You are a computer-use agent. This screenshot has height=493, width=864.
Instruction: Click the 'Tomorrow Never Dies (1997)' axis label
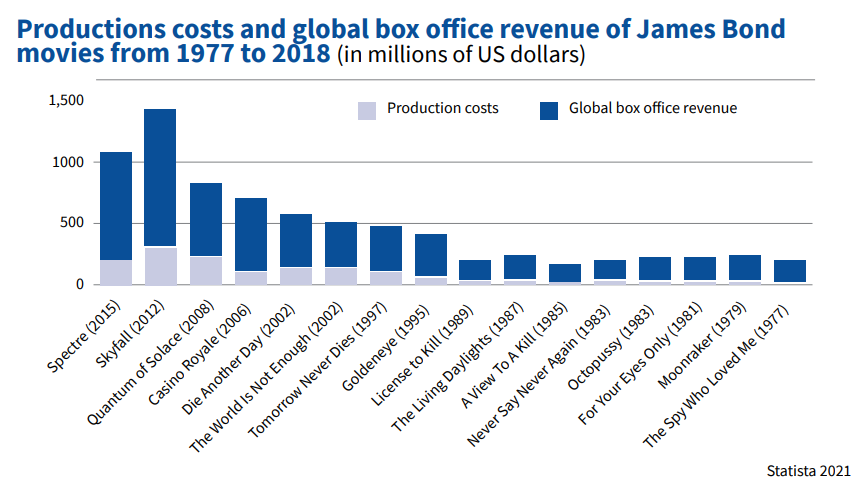318,370
